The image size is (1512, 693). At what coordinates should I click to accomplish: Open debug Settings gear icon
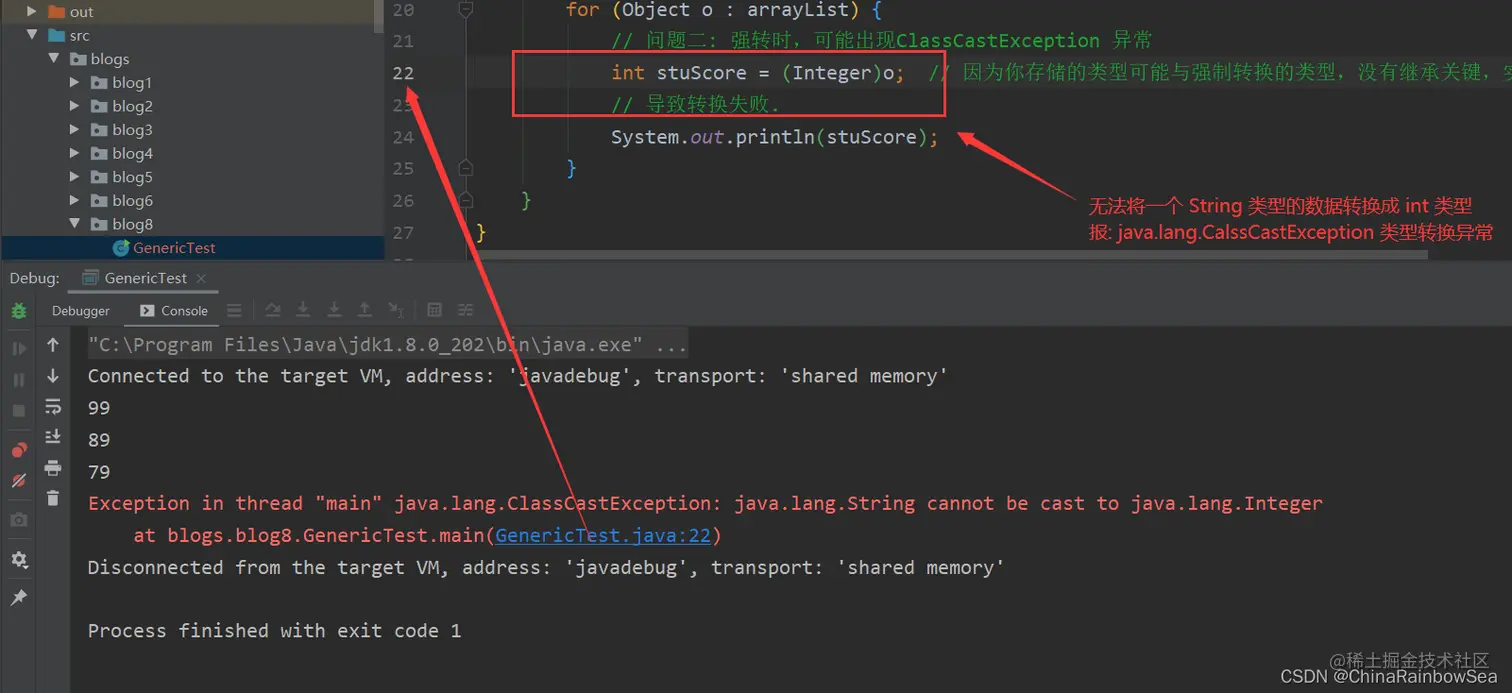(19, 559)
